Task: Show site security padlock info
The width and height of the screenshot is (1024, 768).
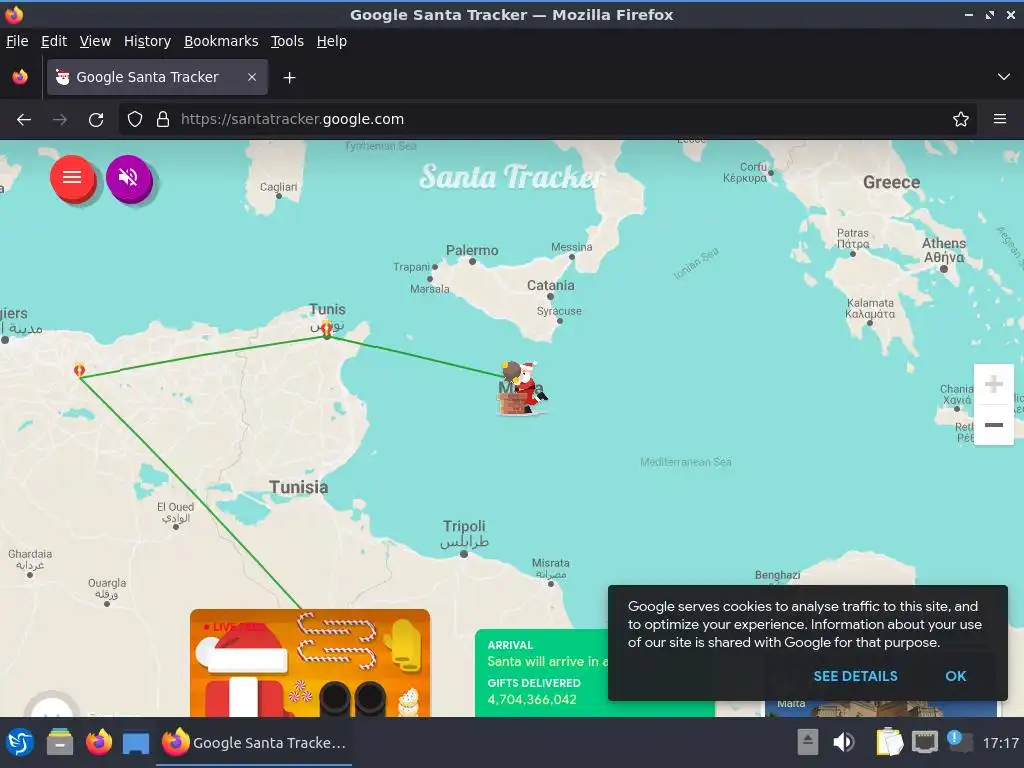Action: pyautogui.click(x=163, y=120)
